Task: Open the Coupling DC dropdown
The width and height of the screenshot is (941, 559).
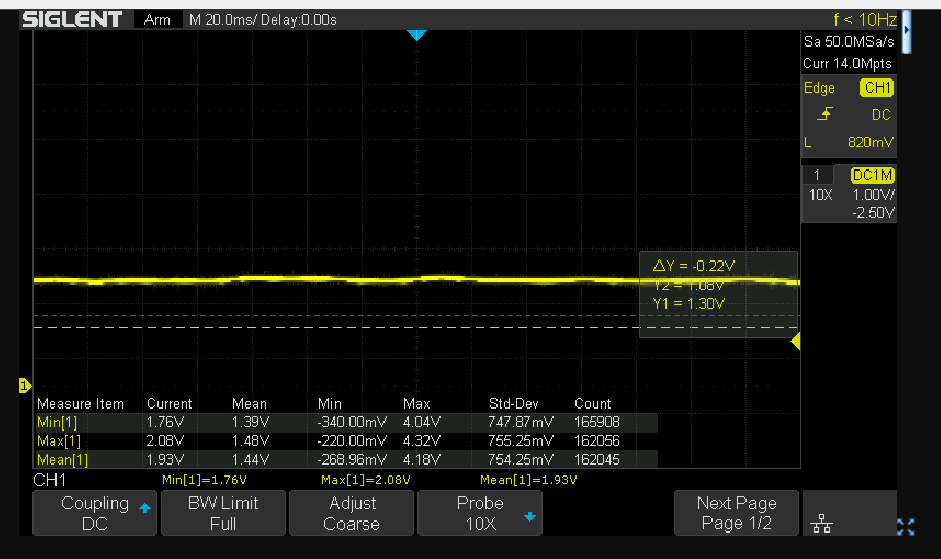Action: [95, 514]
